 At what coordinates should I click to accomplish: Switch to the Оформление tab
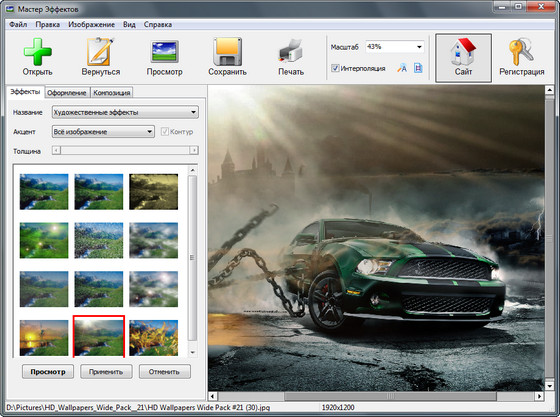67,93
